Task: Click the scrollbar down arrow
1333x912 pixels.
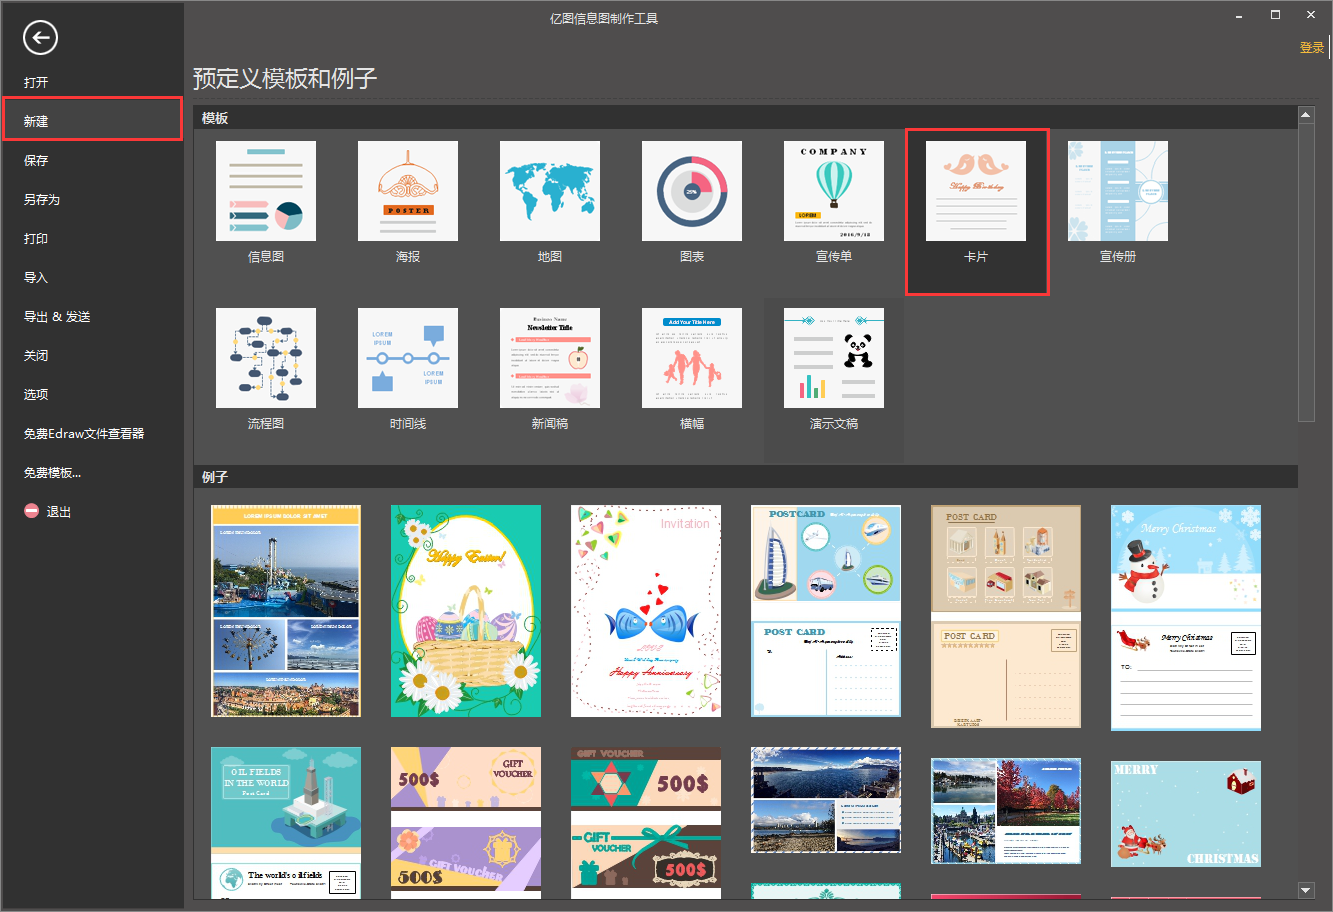Action: (1306, 889)
